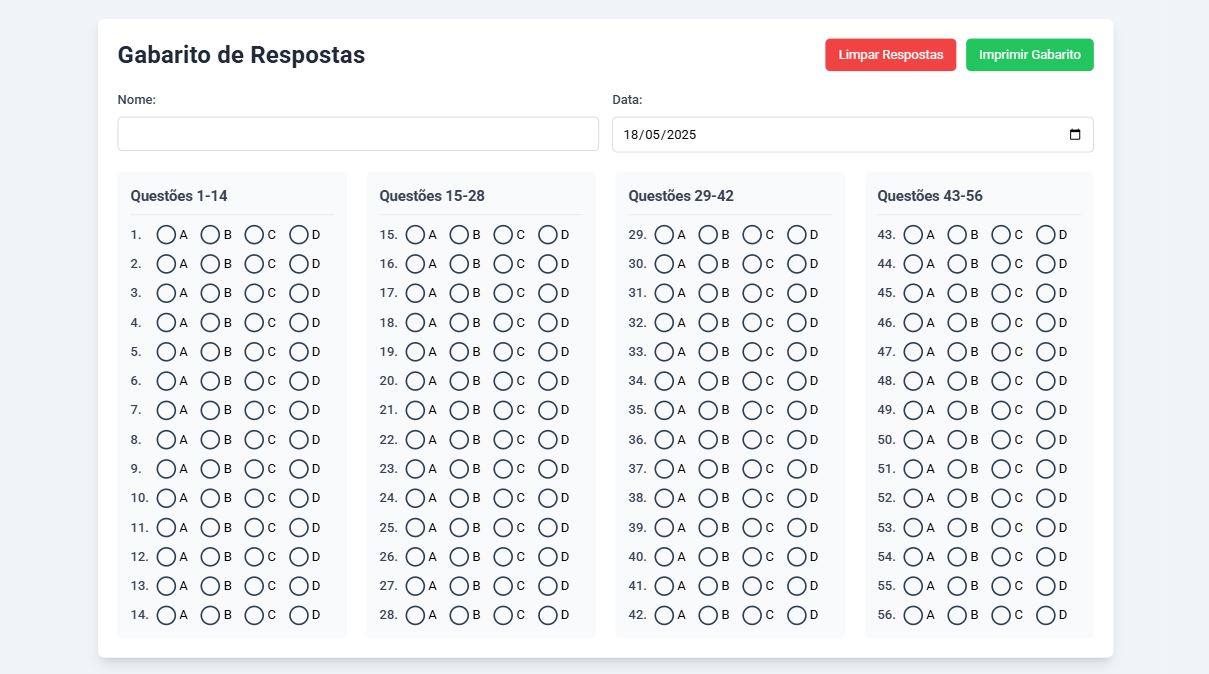Choose option D for question 42
This screenshot has width=1209, height=674.
(x=797, y=616)
